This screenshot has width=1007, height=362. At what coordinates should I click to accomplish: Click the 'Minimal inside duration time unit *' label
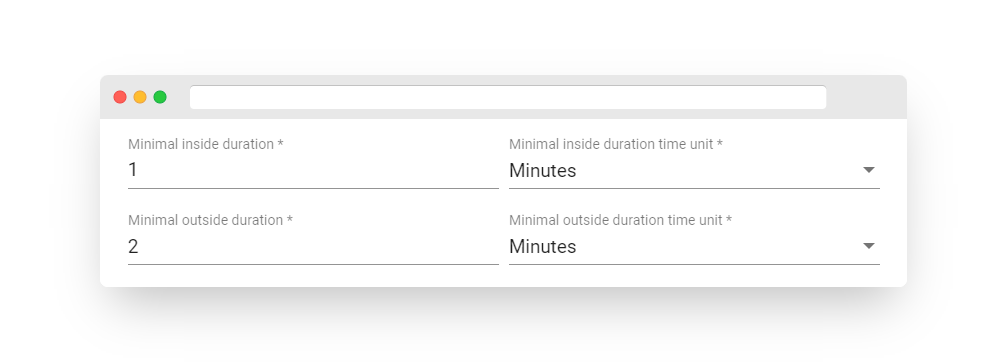click(x=616, y=144)
